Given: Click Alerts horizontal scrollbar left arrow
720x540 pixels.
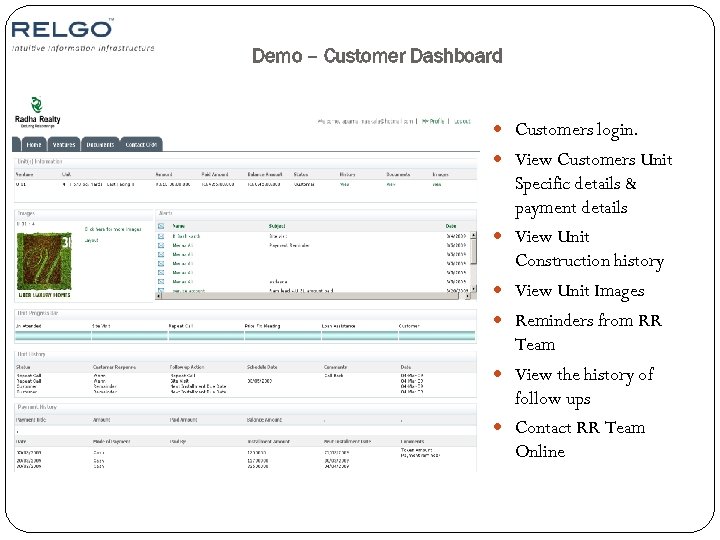Looking at the screenshot, I should pyautogui.click(x=159, y=296).
